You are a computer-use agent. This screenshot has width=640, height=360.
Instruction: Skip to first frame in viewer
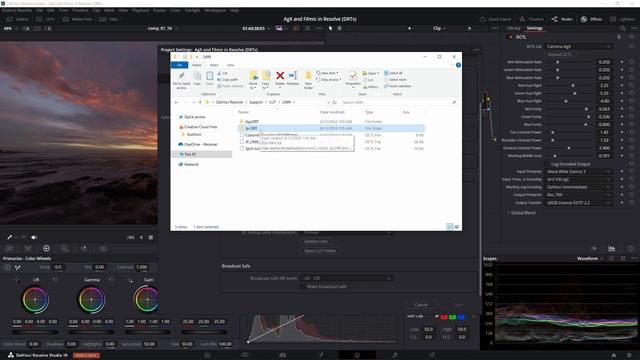(131, 237)
